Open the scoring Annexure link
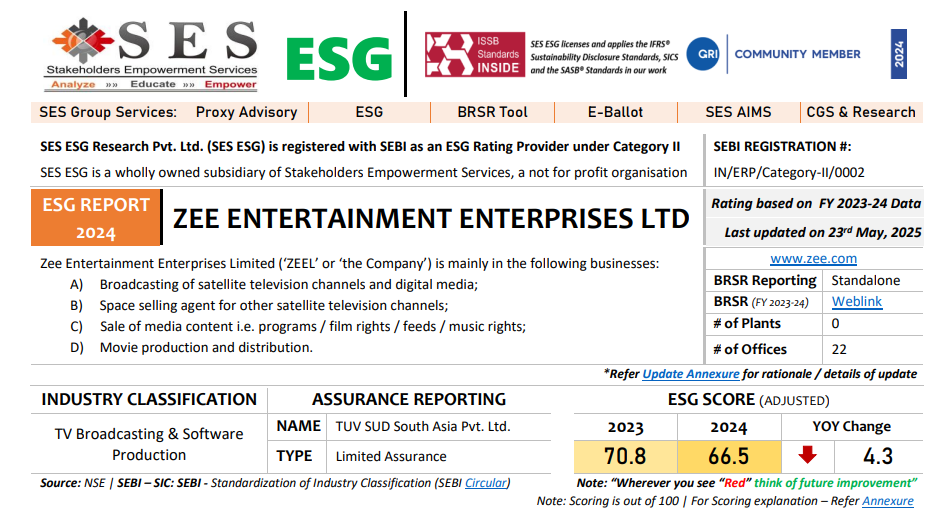This screenshot has height=514, width=949. tap(888, 501)
